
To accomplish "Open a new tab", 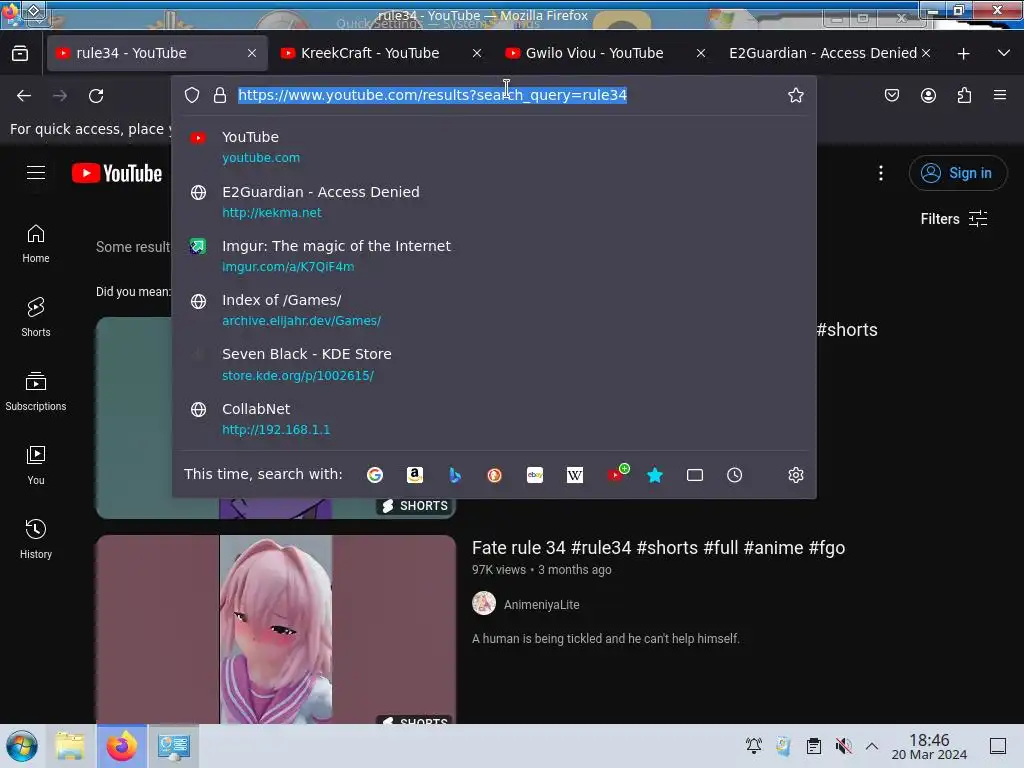I will [963, 54].
